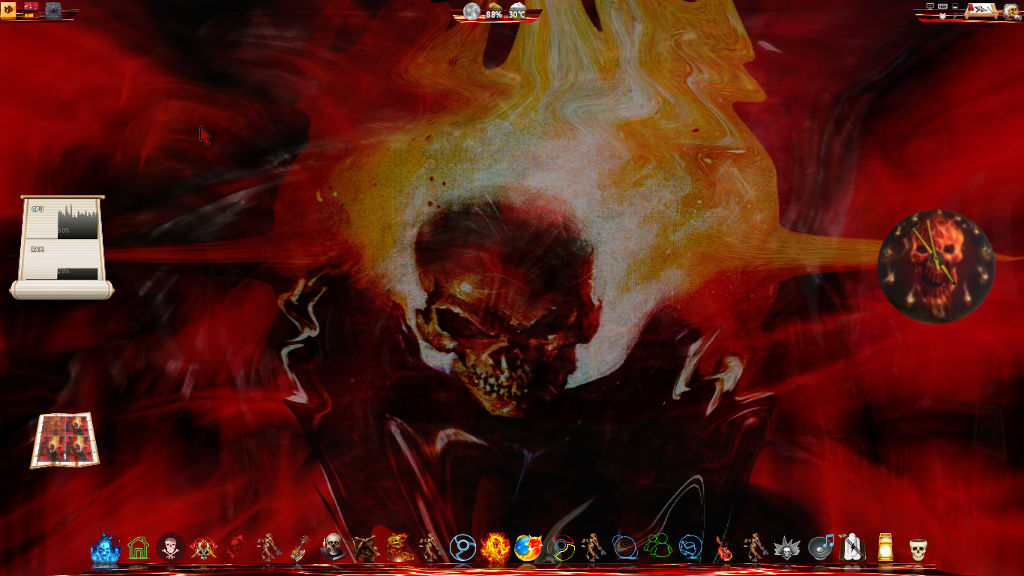Click the CPU graph in scroll monitor widget

point(77,221)
